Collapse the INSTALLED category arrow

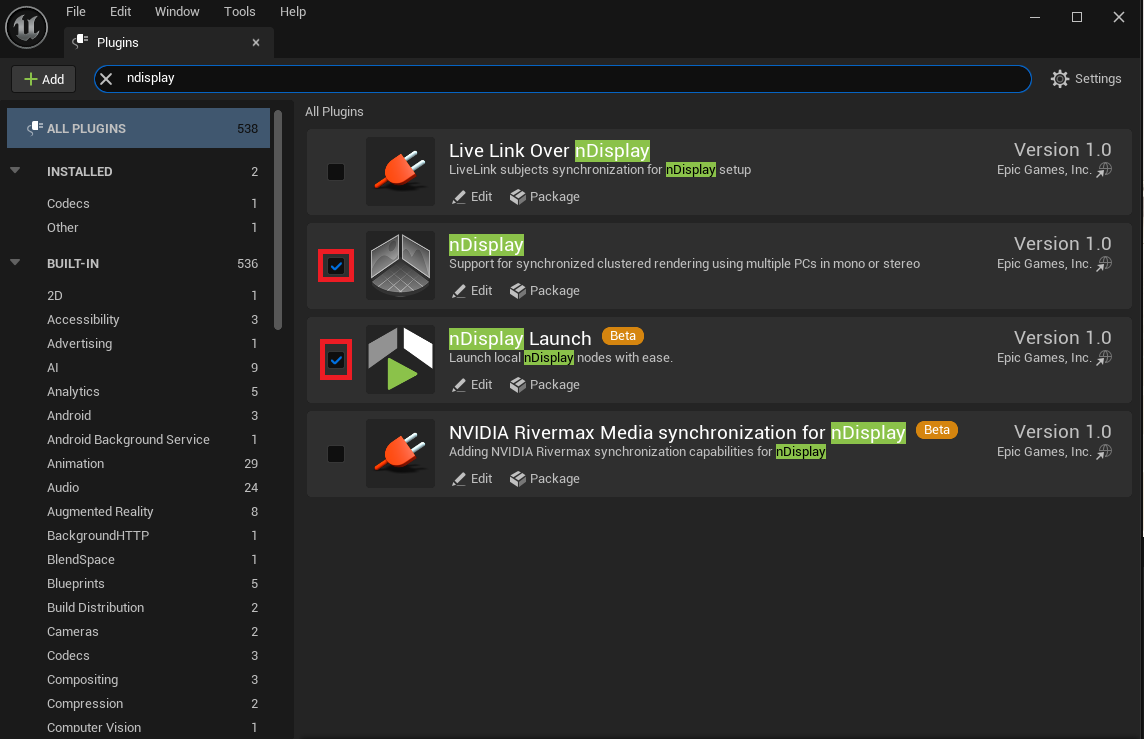click(x=15, y=171)
